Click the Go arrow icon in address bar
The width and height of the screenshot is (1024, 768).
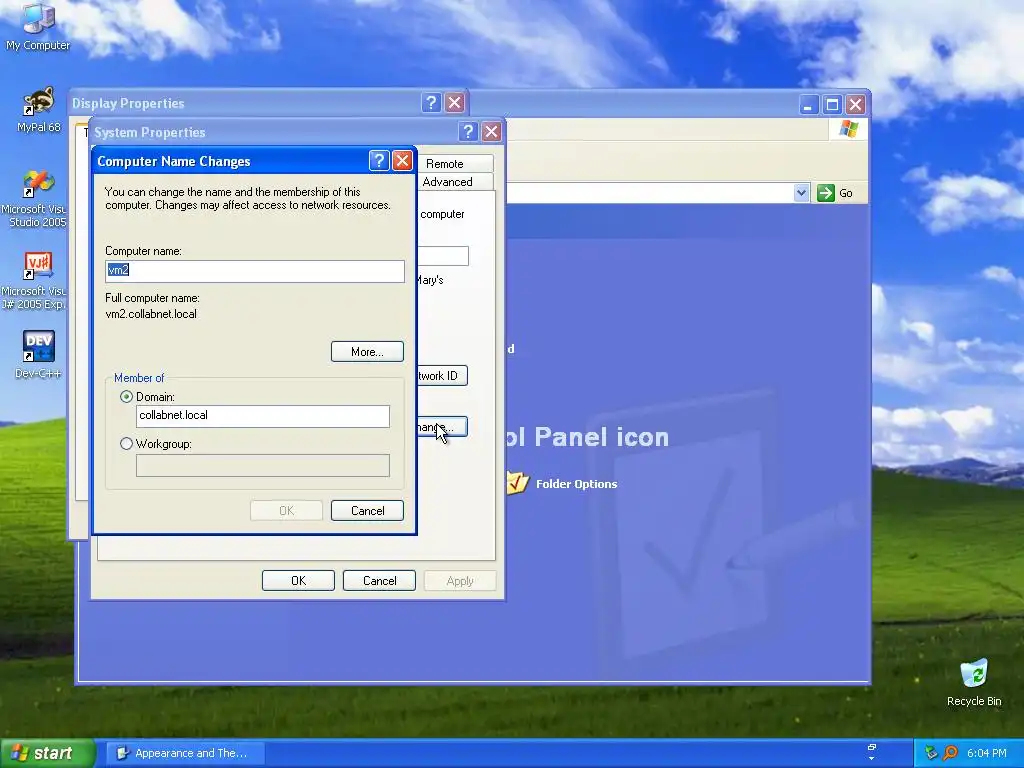(825, 193)
